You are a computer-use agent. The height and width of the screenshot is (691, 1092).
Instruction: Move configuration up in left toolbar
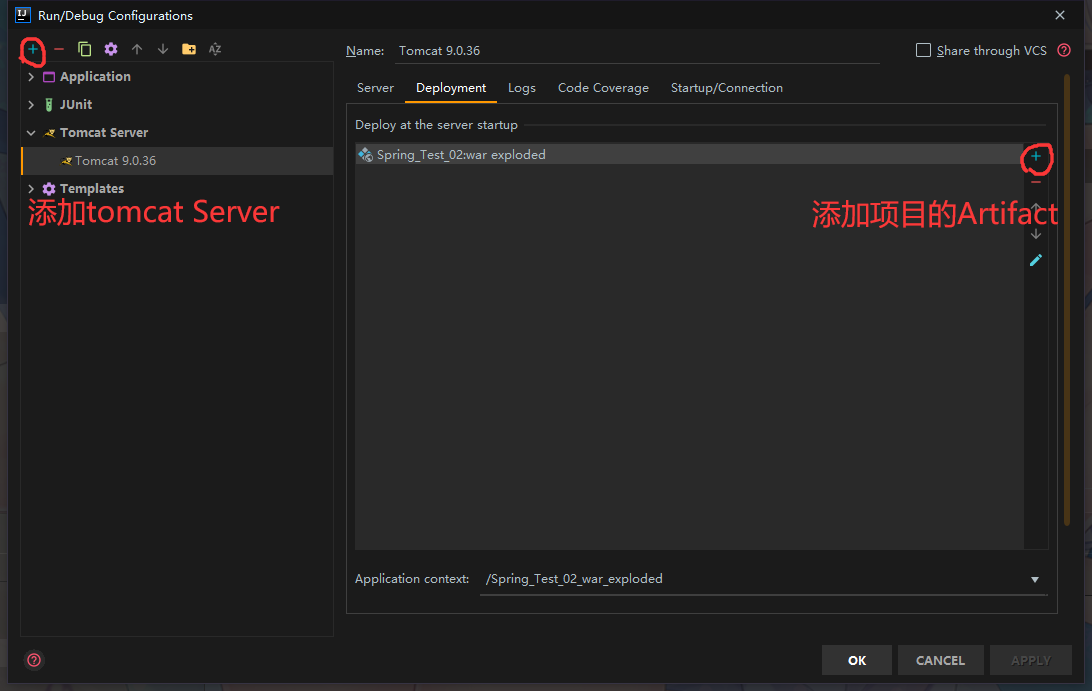pos(137,49)
